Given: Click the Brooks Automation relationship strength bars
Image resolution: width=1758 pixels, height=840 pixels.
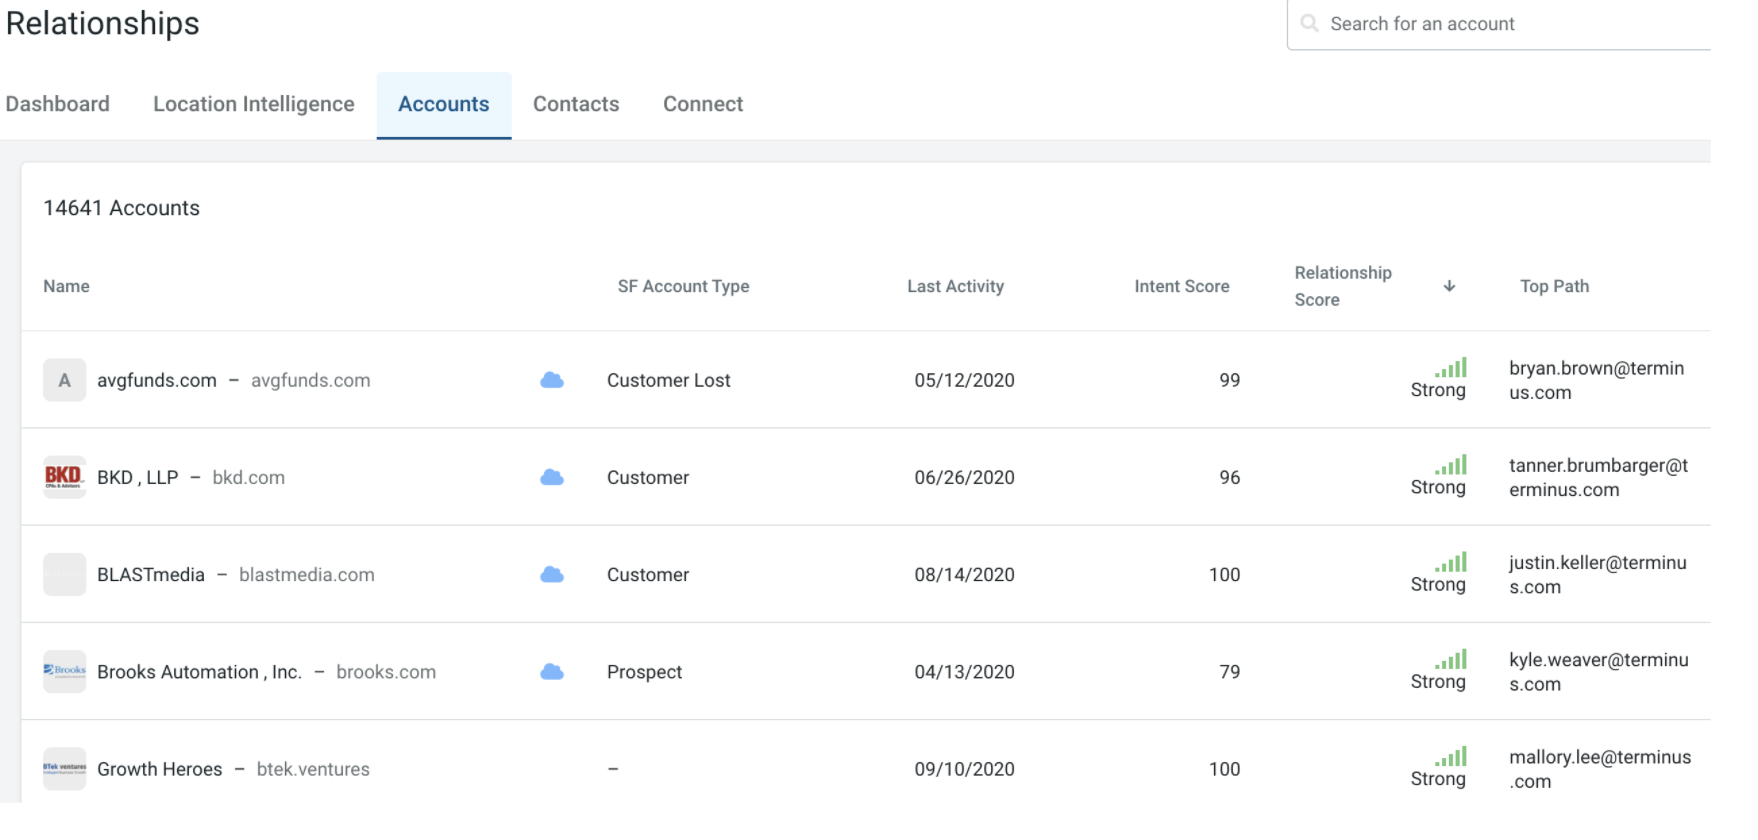Looking at the screenshot, I should tap(1451, 658).
